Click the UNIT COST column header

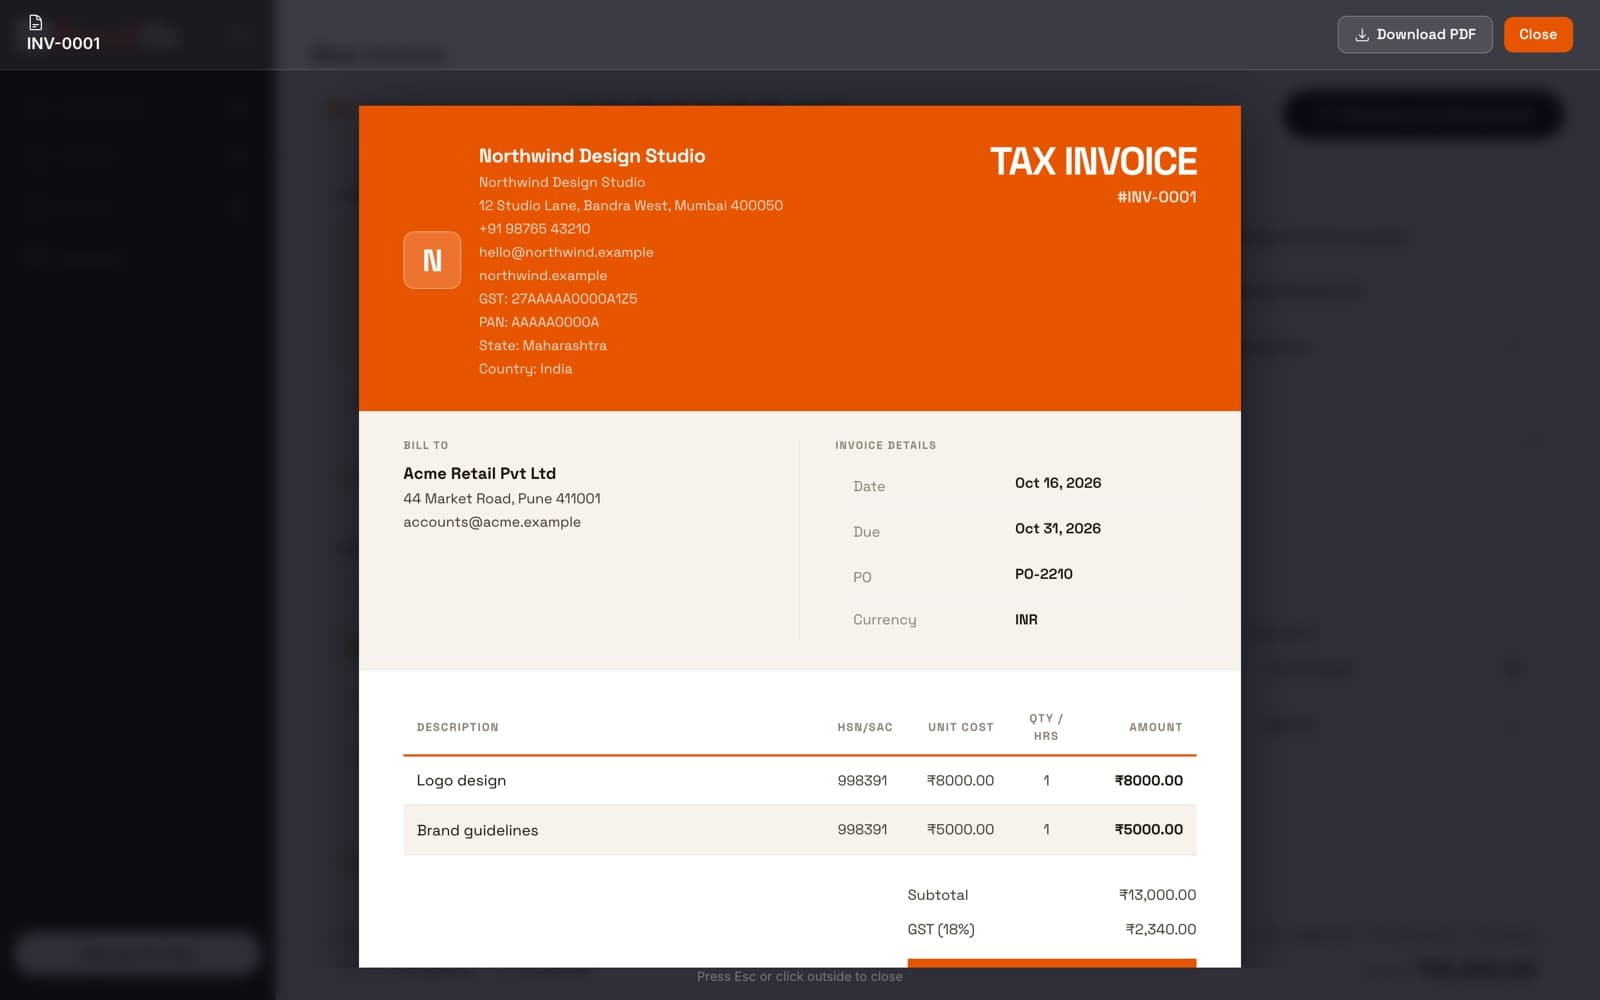(961, 727)
